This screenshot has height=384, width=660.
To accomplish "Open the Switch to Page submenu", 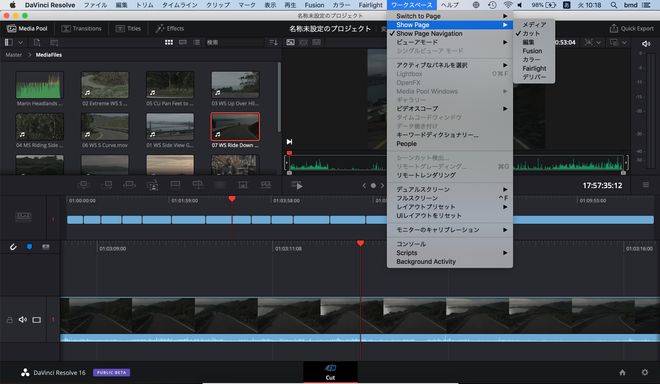I will [x=450, y=16].
